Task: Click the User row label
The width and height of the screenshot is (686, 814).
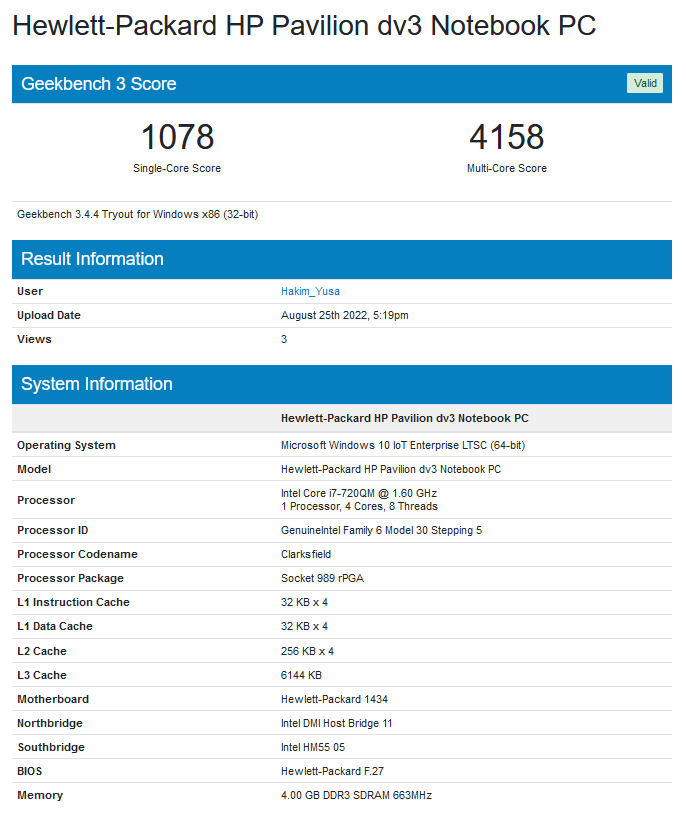Action: 30,291
